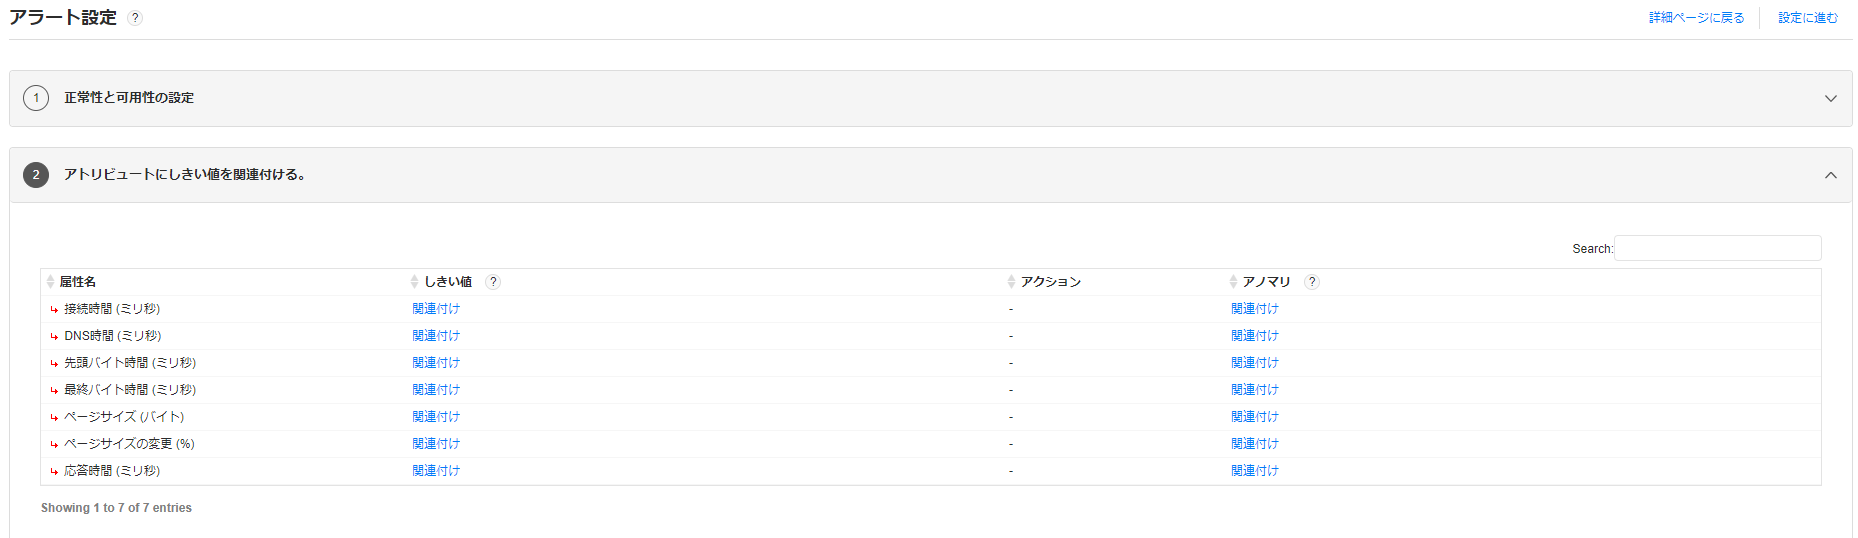Click help icon beside しきい値 header
1858x538 pixels.
tap(493, 282)
